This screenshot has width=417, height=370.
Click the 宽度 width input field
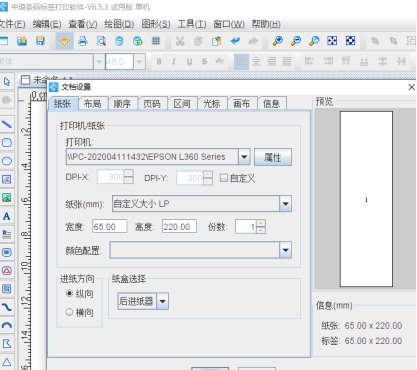click(110, 227)
